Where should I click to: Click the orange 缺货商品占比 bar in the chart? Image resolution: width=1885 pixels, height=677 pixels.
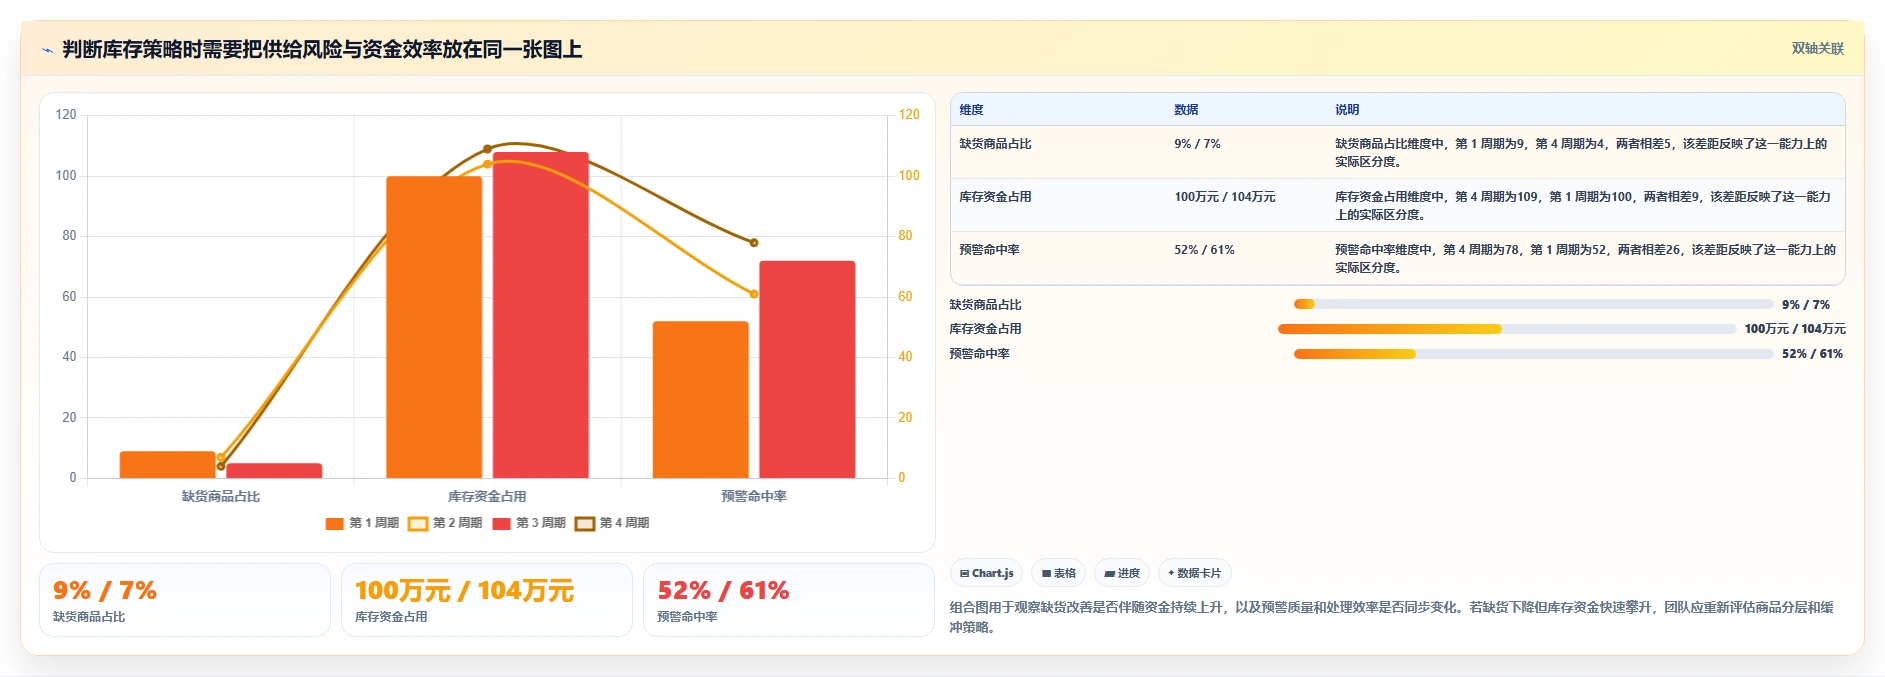167,464
